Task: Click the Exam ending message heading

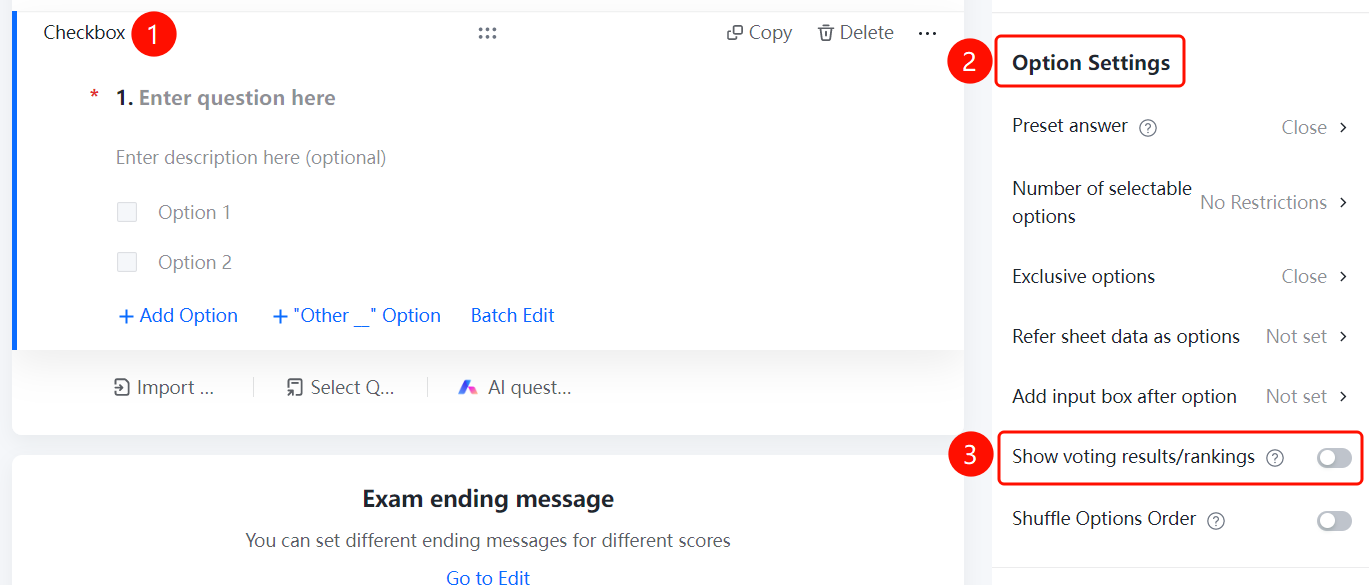Action: click(x=488, y=498)
